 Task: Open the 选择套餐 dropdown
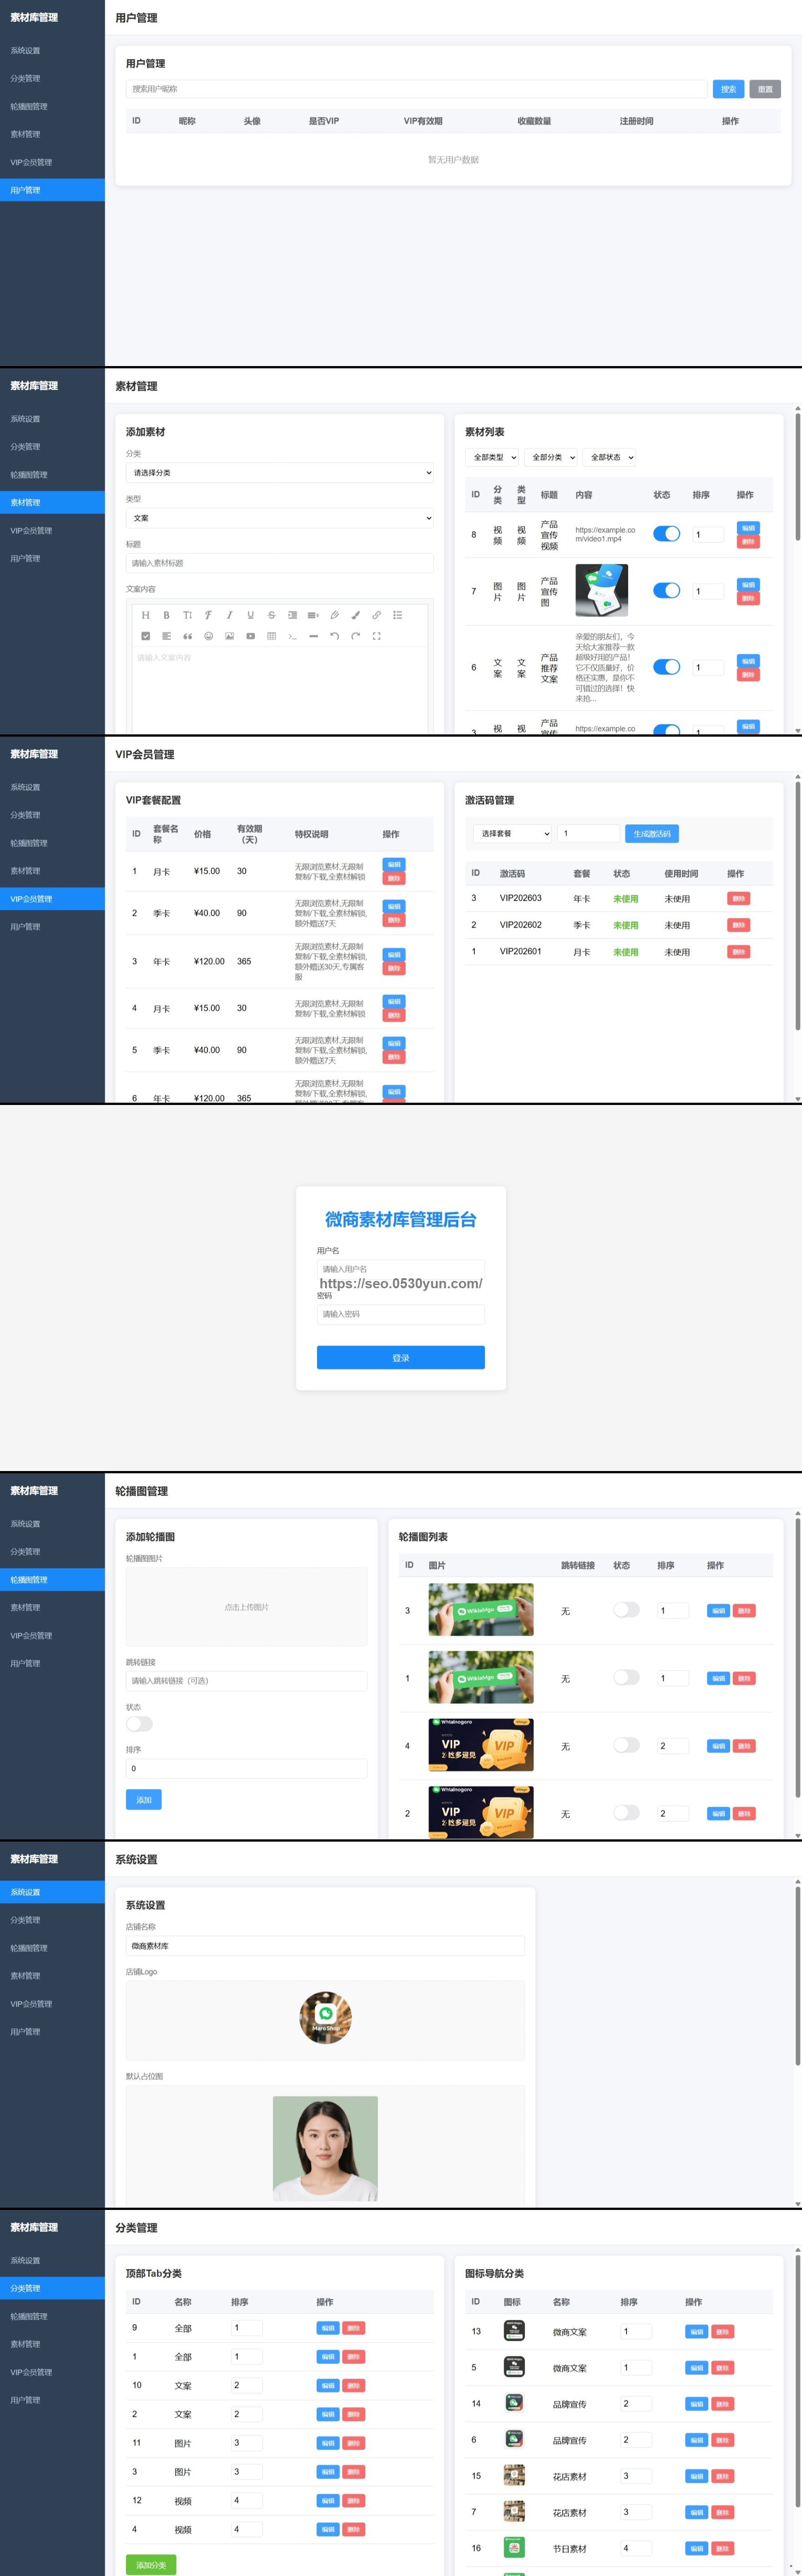point(513,833)
